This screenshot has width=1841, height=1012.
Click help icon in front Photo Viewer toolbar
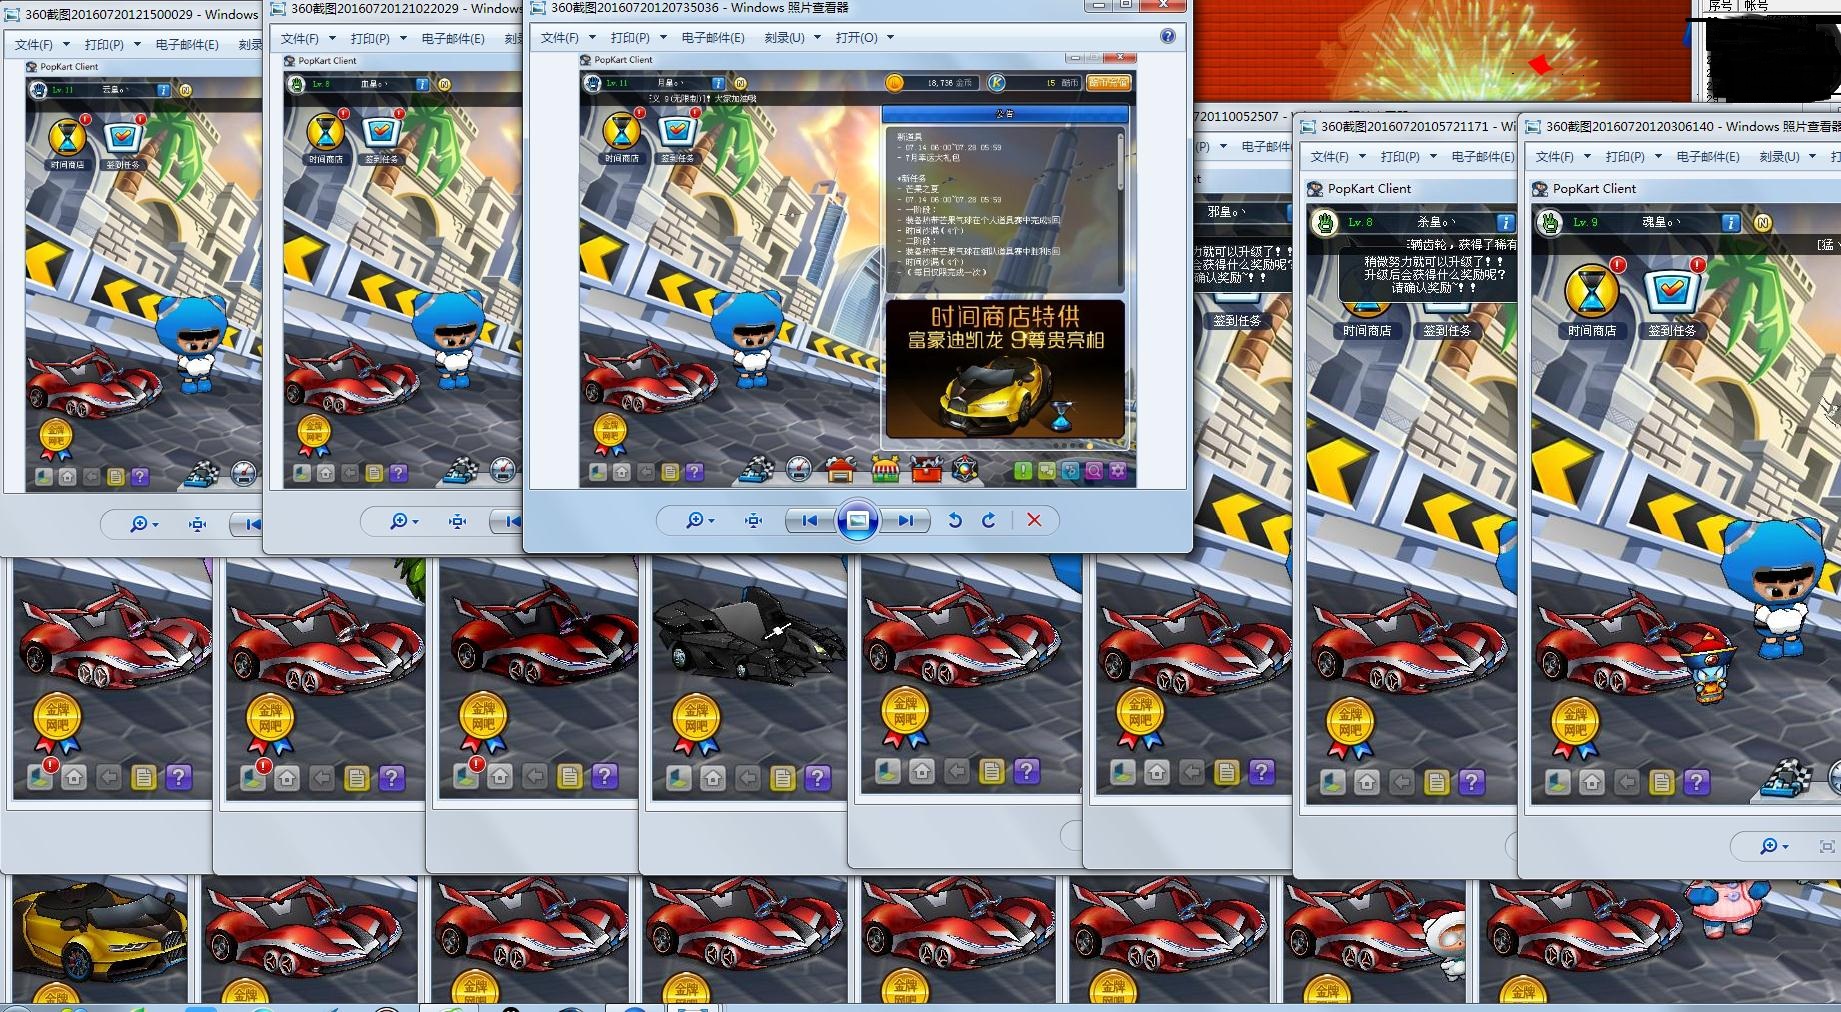point(1167,37)
